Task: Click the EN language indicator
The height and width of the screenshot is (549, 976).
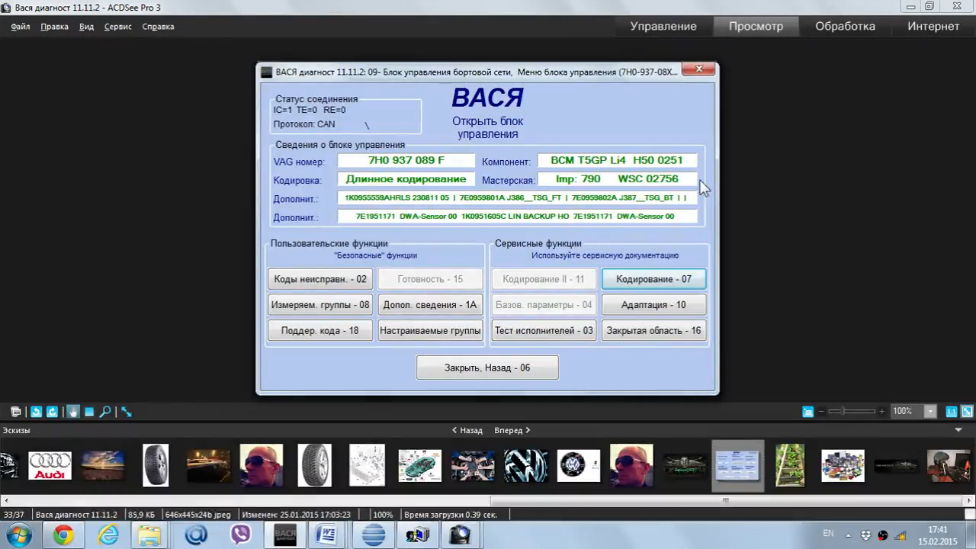Action: pyautogui.click(x=828, y=533)
